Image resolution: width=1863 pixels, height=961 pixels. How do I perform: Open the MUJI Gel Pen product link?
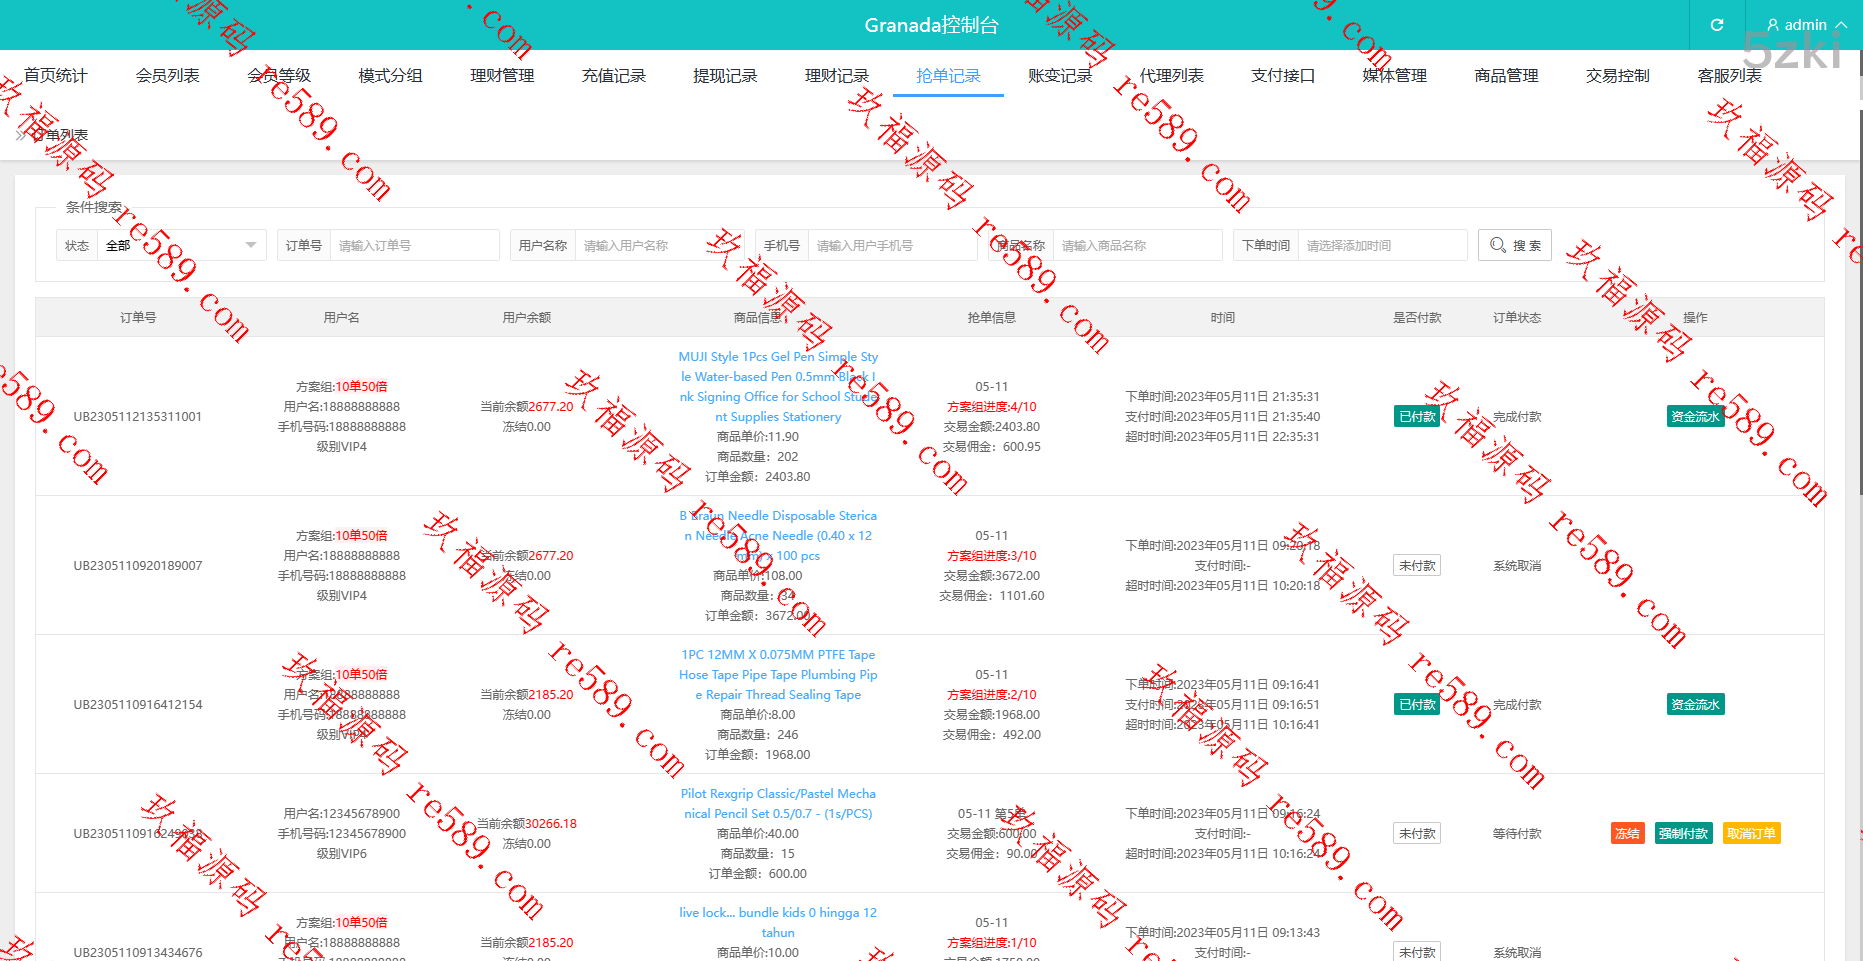pos(778,387)
